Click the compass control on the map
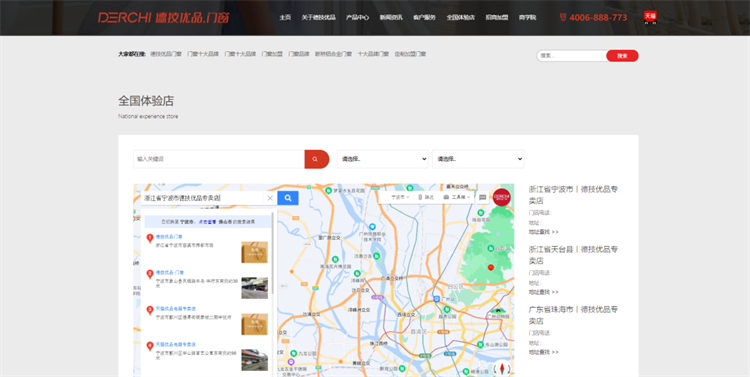The height and width of the screenshot is (377, 750). coord(502,368)
